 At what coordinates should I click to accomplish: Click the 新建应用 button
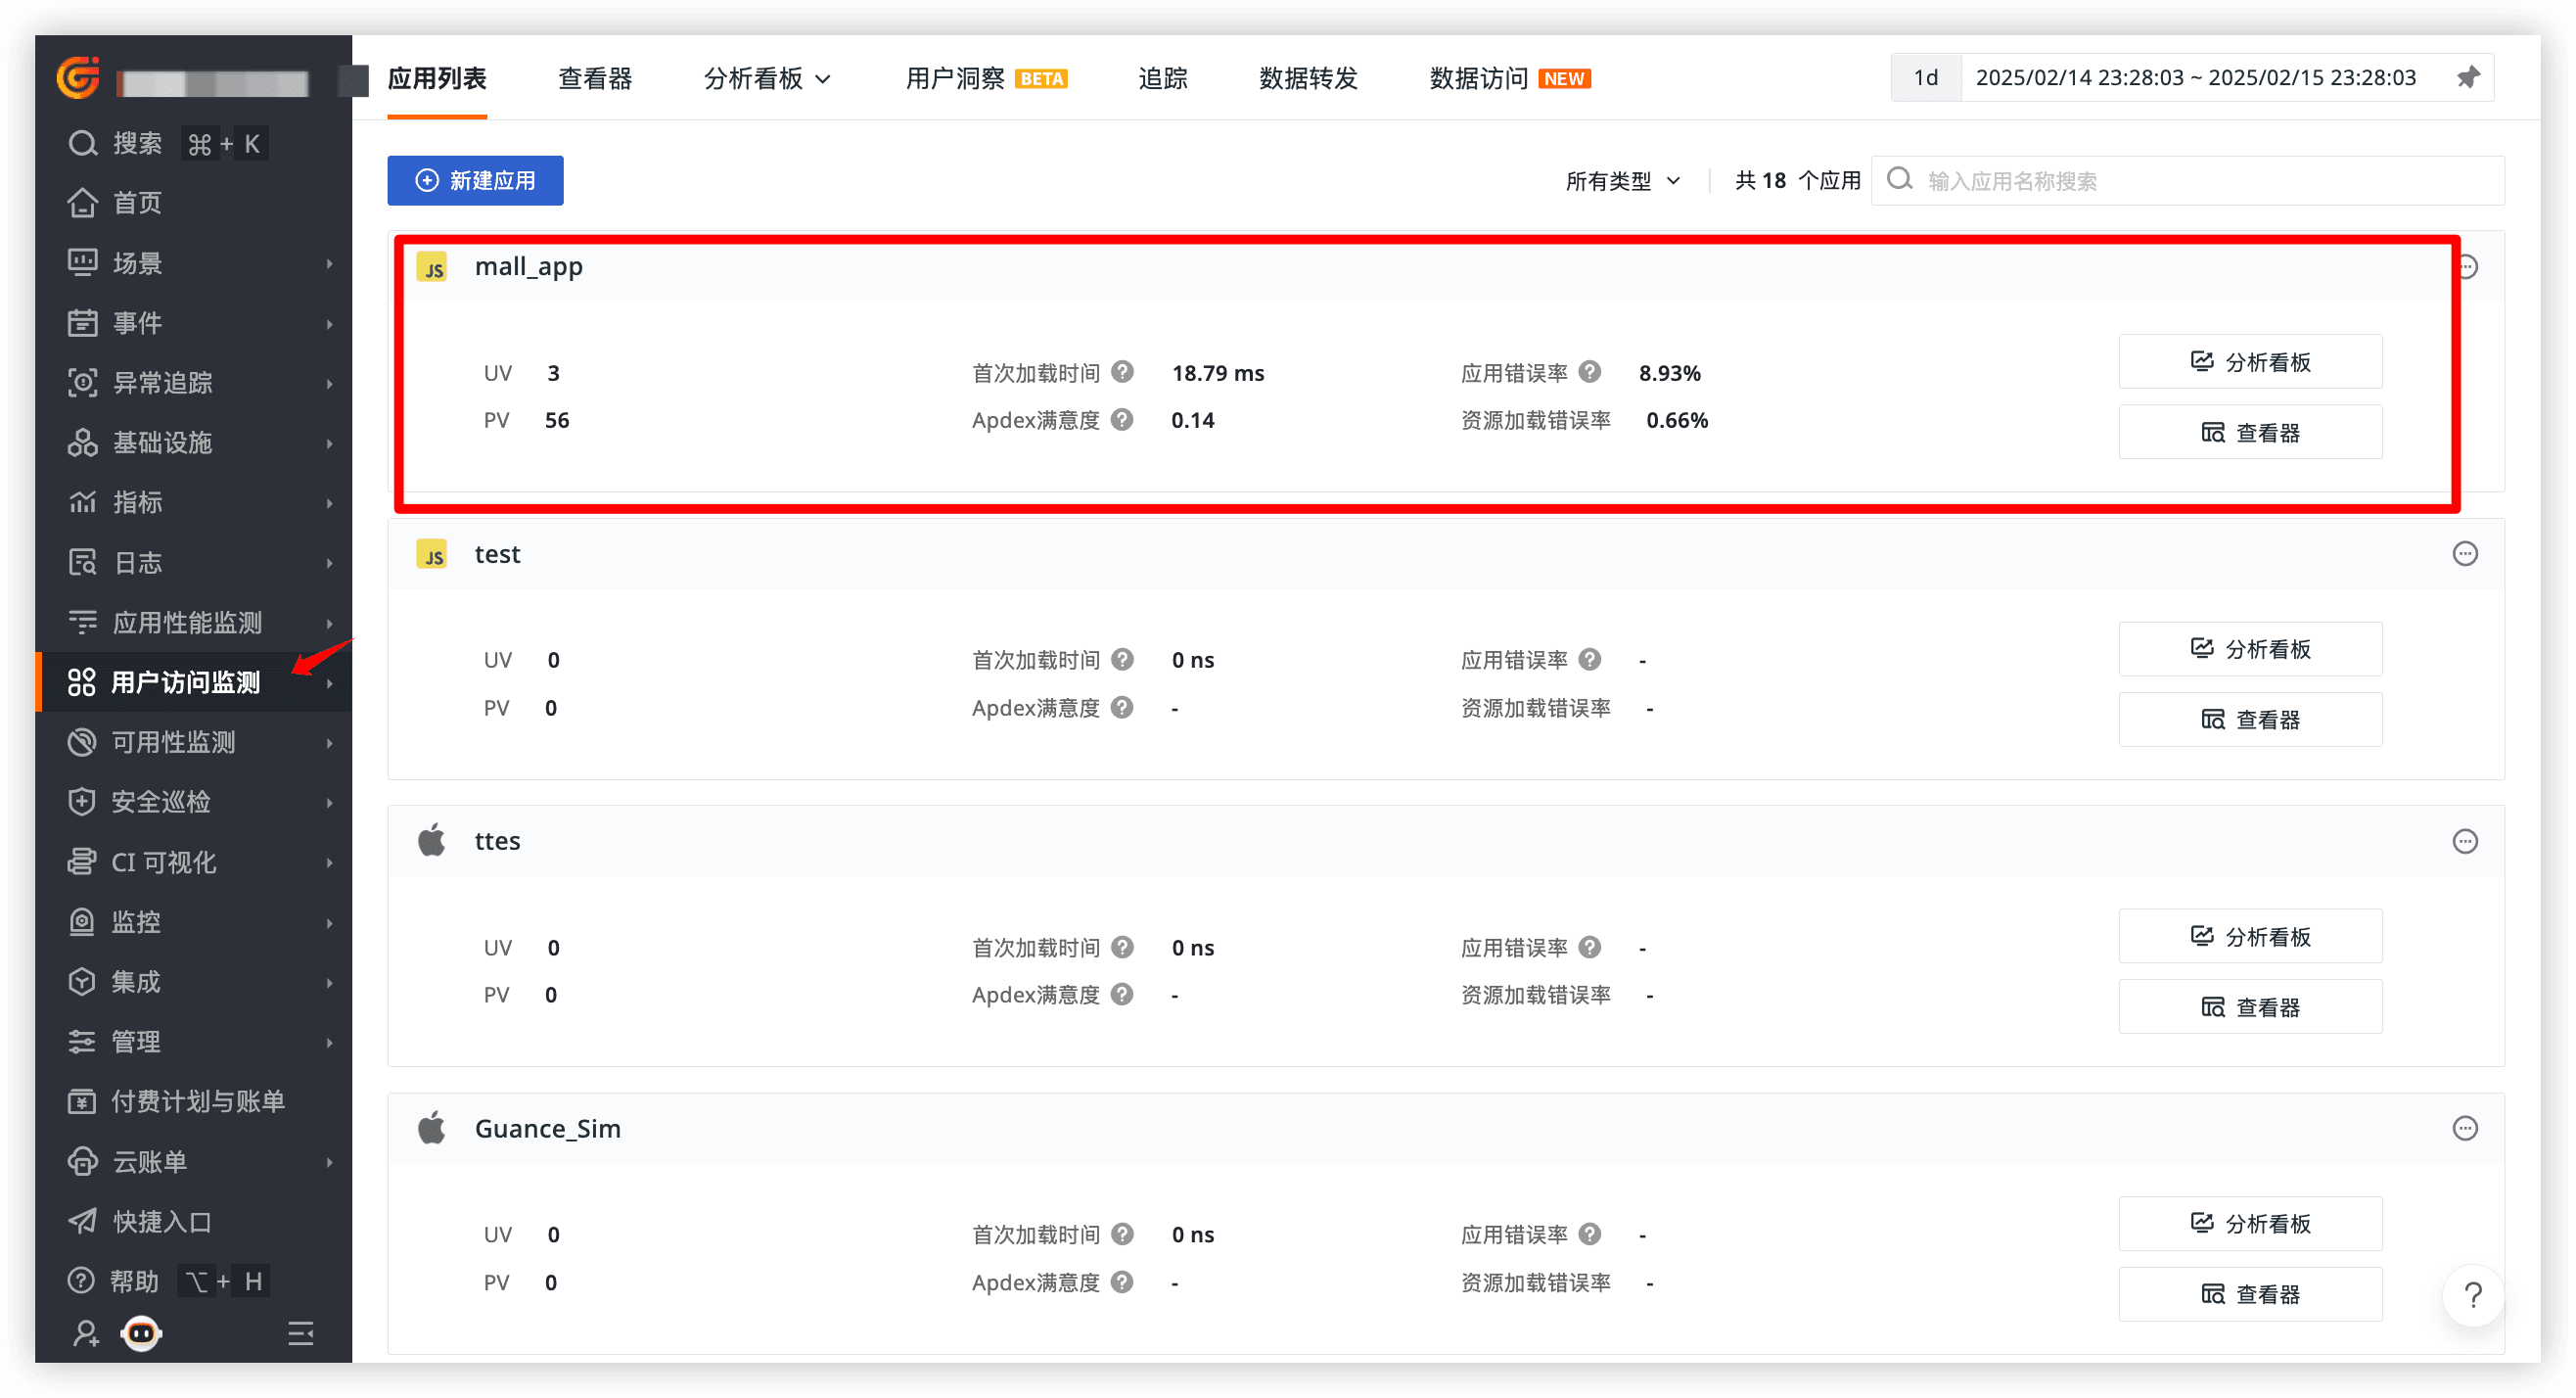pyautogui.click(x=475, y=181)
